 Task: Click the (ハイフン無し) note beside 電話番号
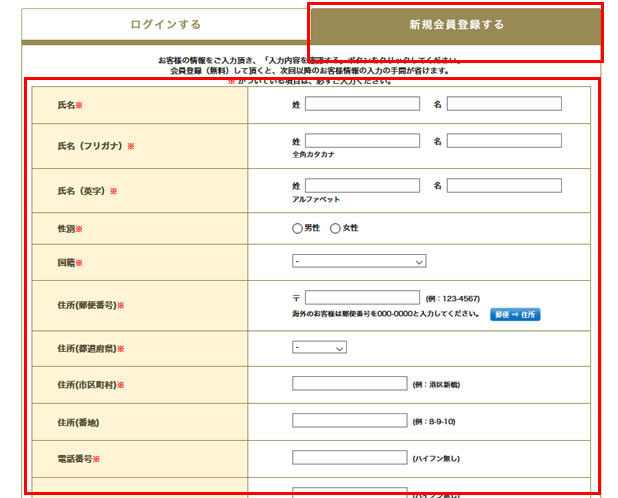pyautogui.click(x=436, y=459)
